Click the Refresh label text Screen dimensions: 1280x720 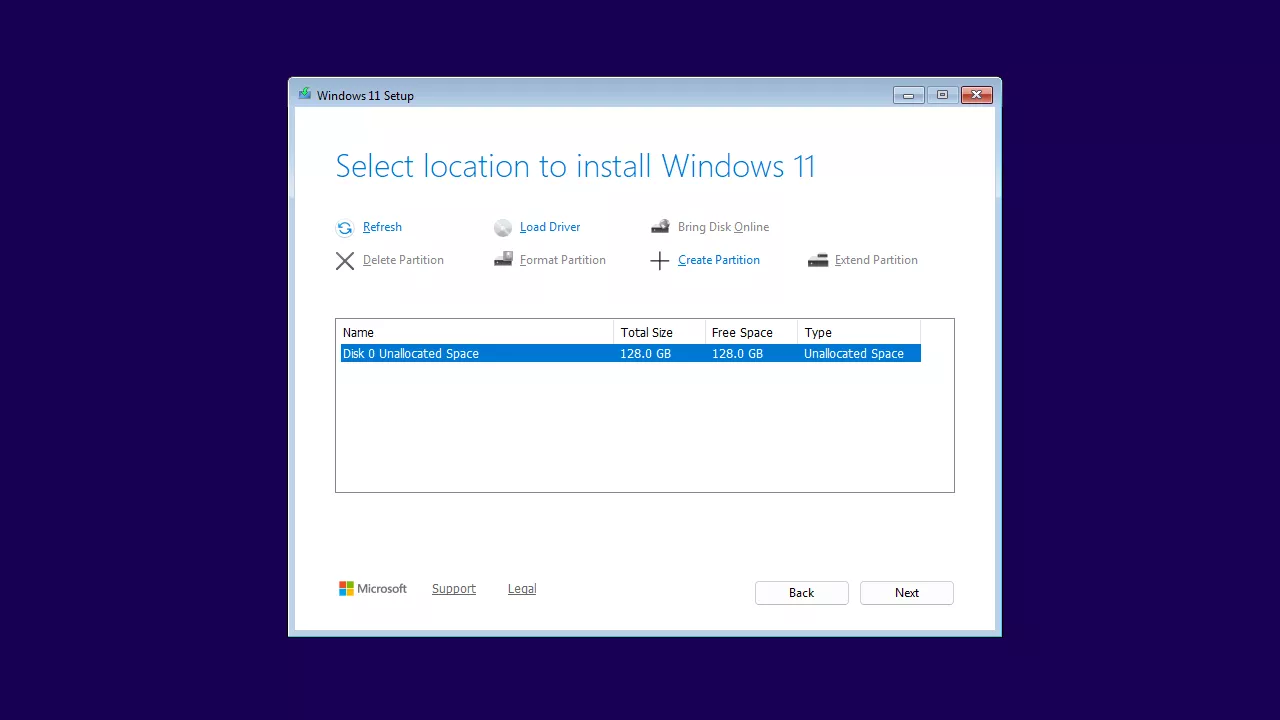click(382, 227)
